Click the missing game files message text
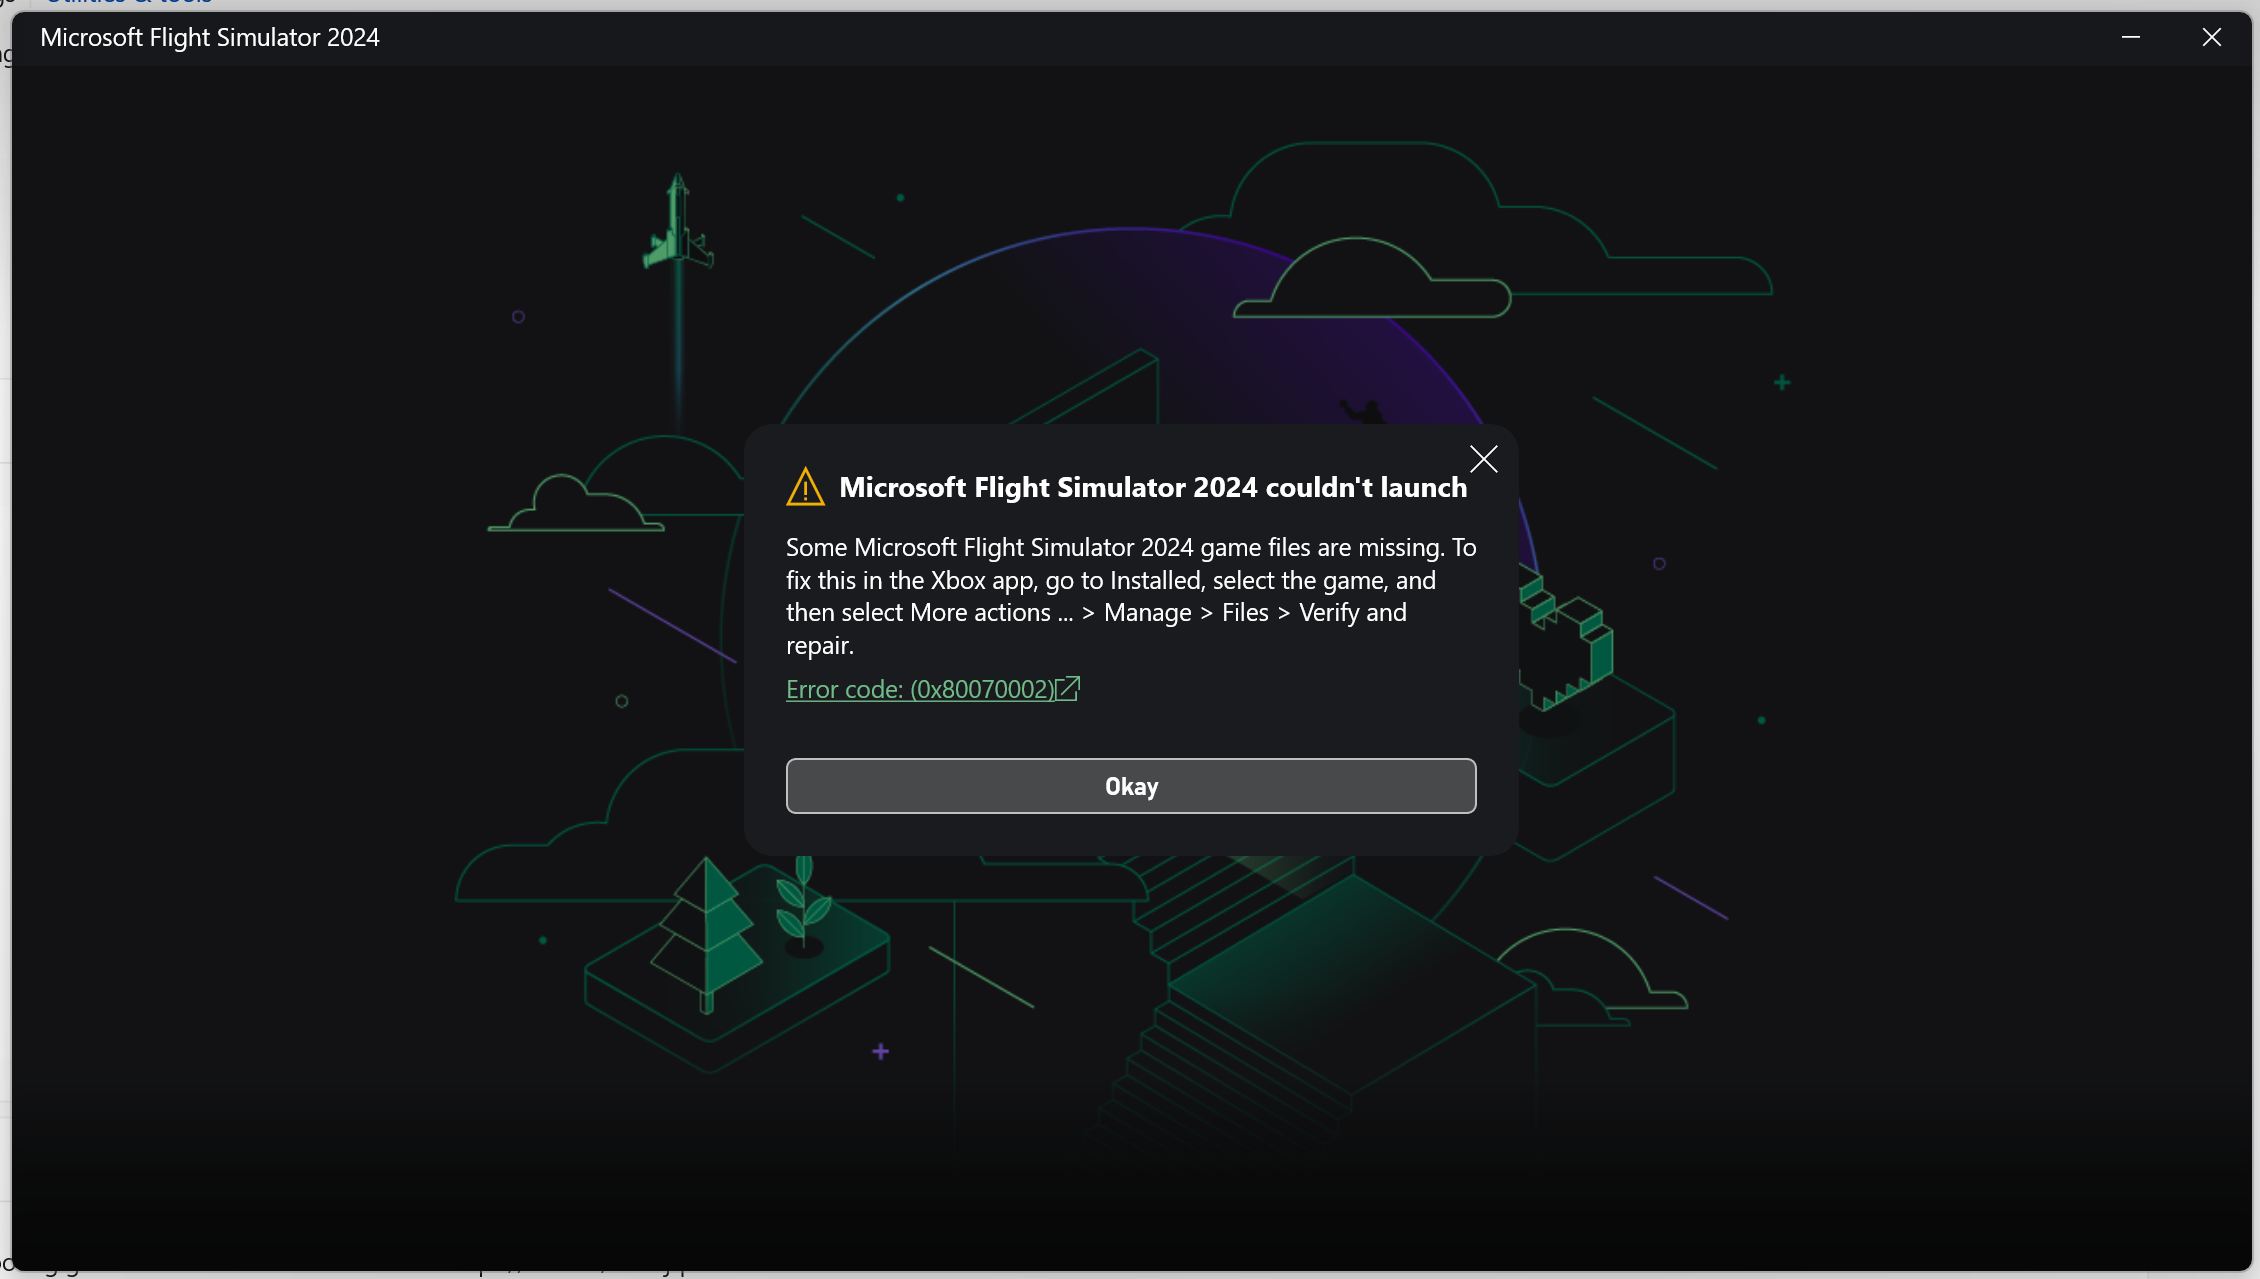Screen dimensions: 2260x1279 tap(1130, 596)
